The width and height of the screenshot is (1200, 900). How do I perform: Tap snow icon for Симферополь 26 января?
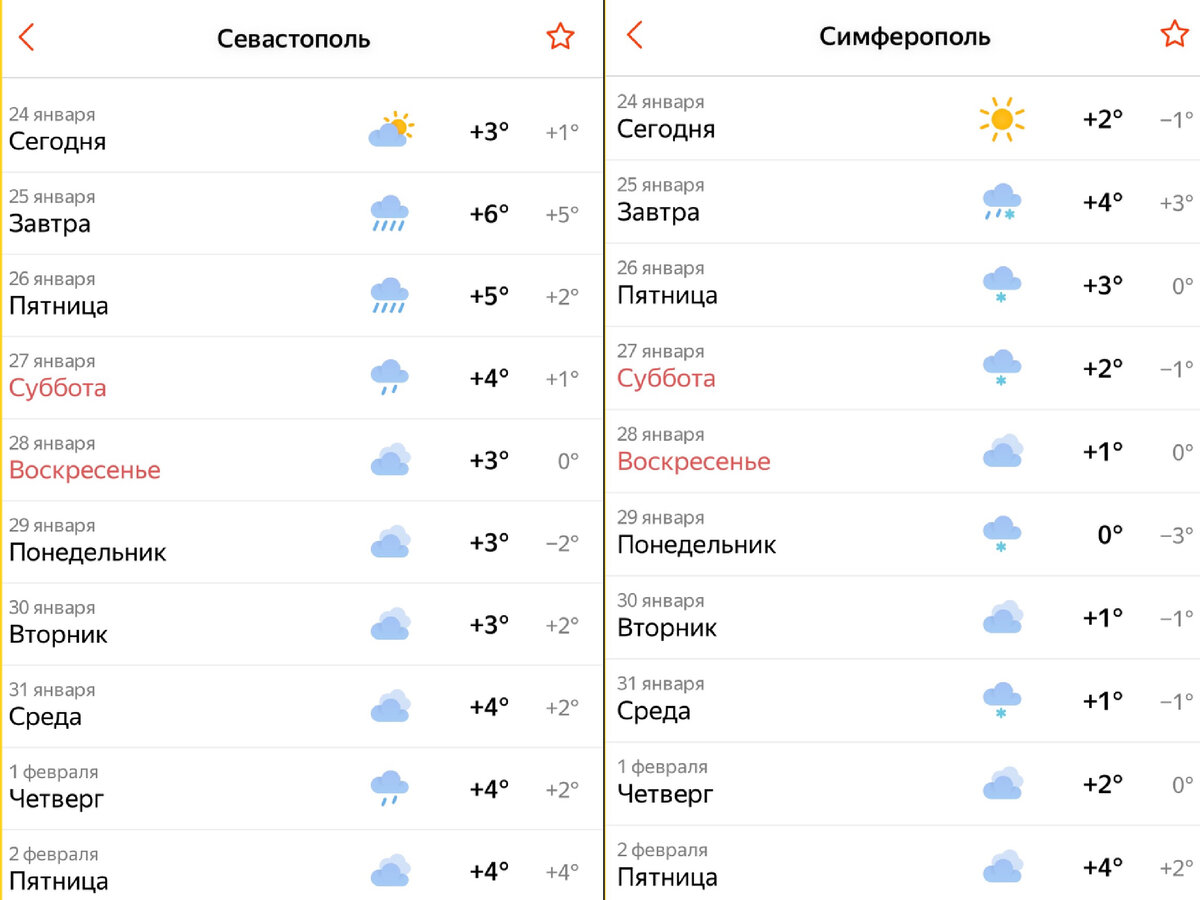[x=1001, y=285]
